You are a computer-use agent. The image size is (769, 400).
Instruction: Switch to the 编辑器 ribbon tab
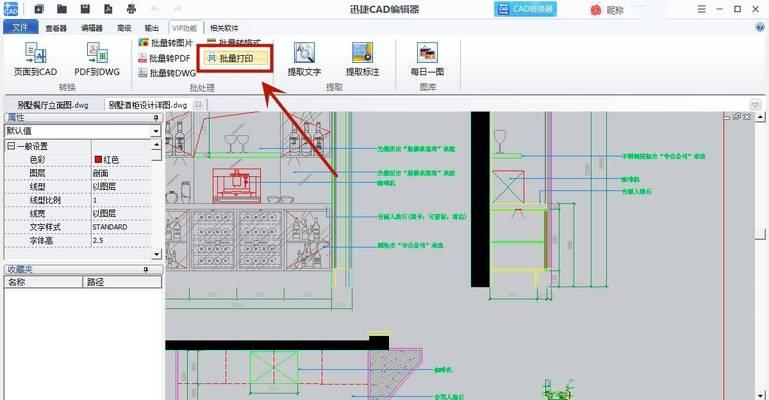click(x=92, y=28)
